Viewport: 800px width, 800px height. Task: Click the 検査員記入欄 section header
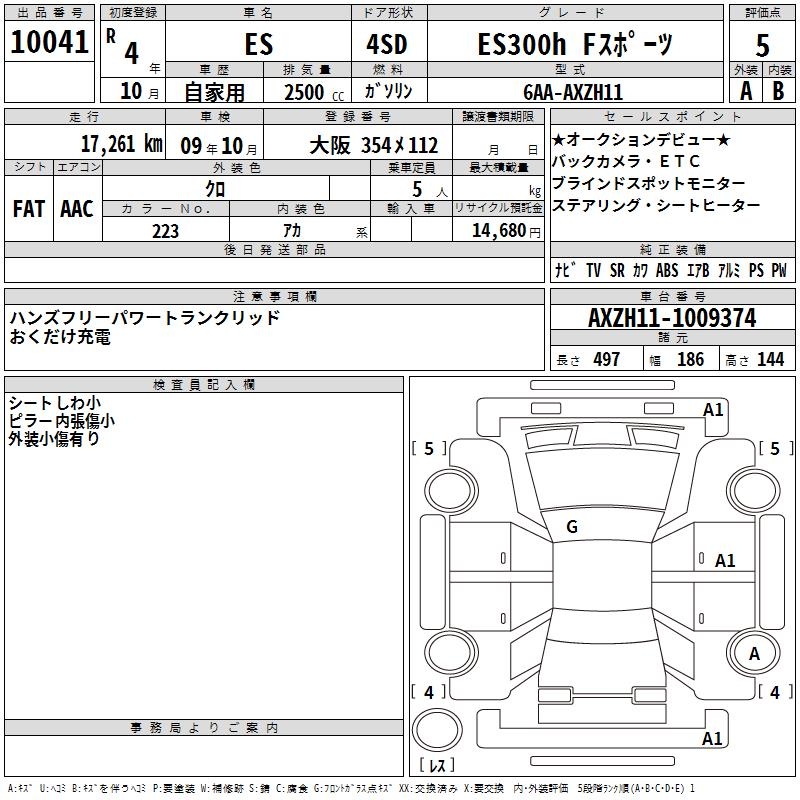tap(204, 385)
